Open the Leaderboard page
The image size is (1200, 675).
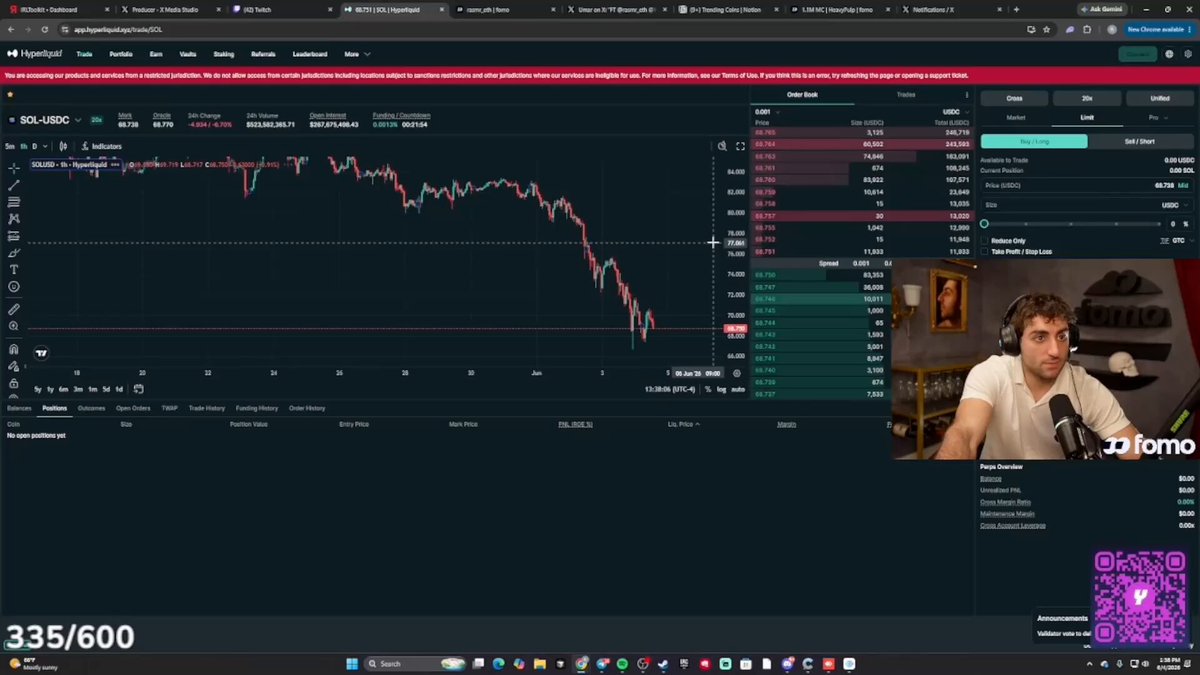click(310, 54)
